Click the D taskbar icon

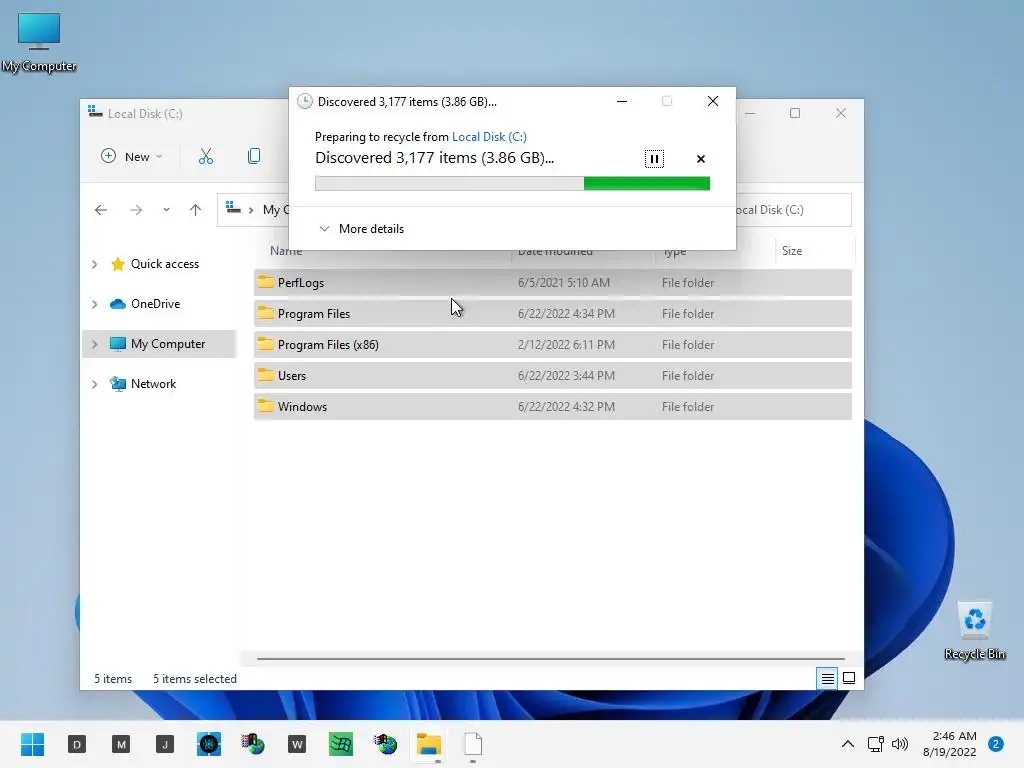(77, 744)
